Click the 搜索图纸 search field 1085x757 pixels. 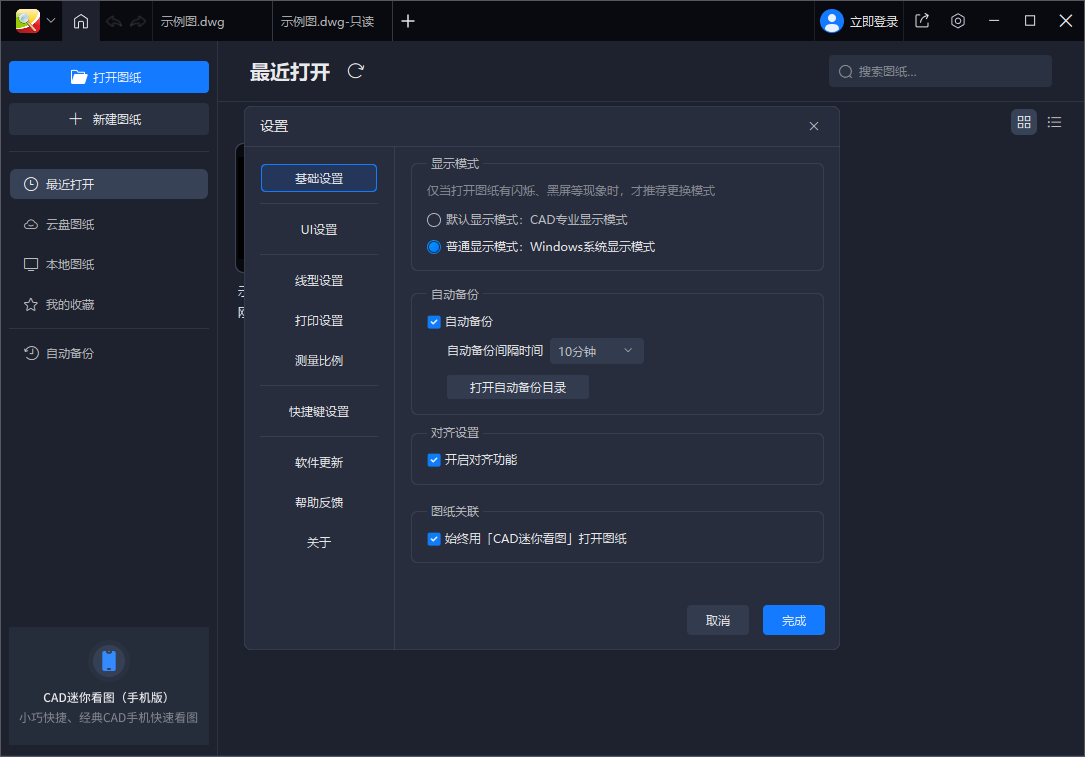tap(940, 71)
